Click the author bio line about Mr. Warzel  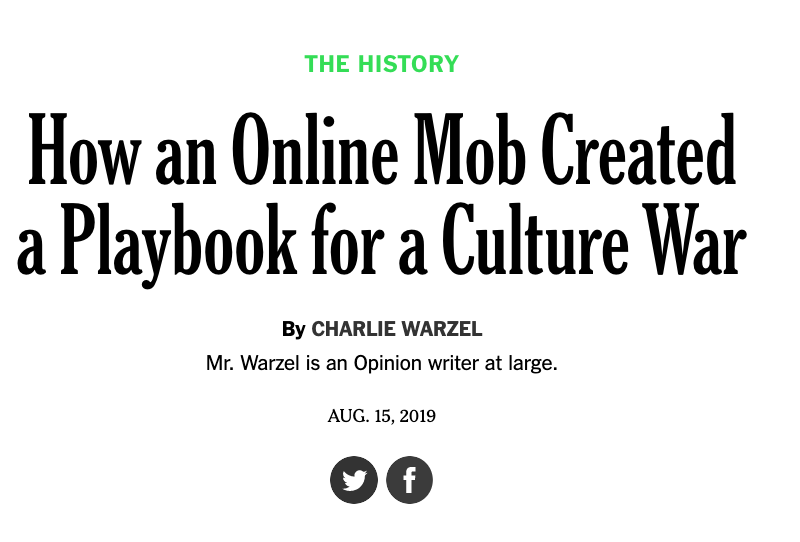[382, 363]
